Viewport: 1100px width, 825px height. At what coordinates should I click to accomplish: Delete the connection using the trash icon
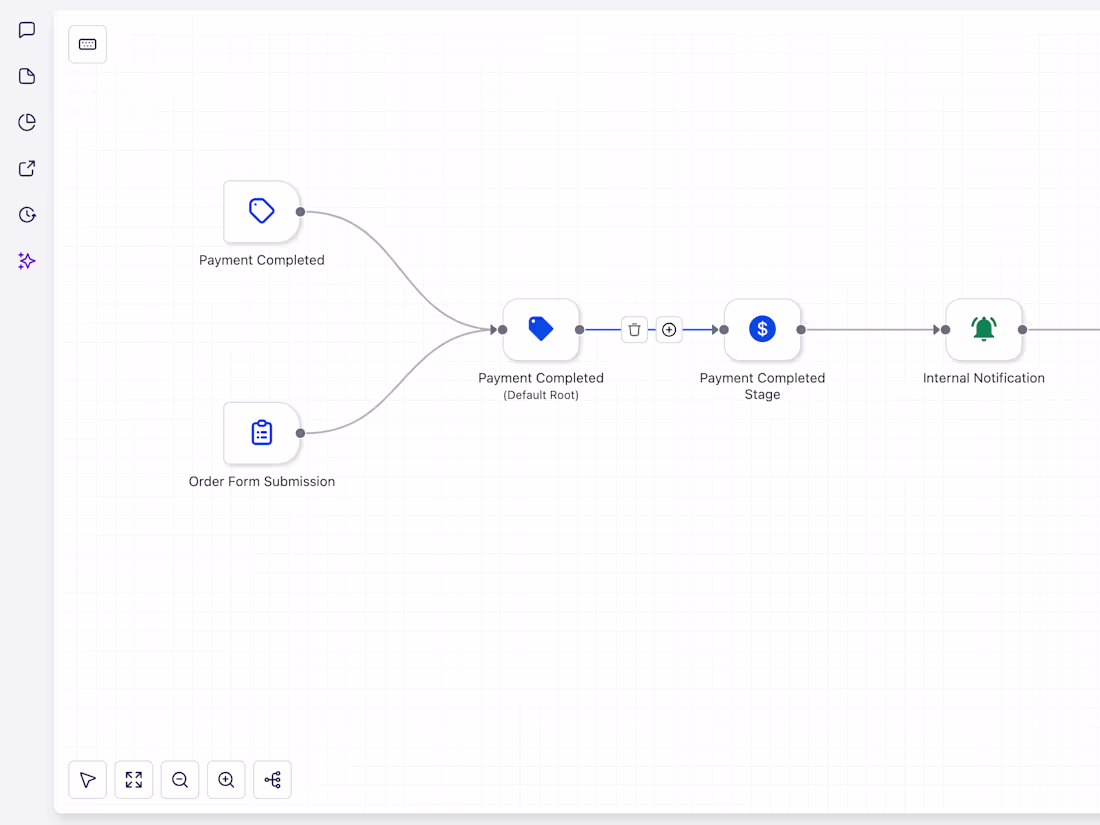[634, 329]
